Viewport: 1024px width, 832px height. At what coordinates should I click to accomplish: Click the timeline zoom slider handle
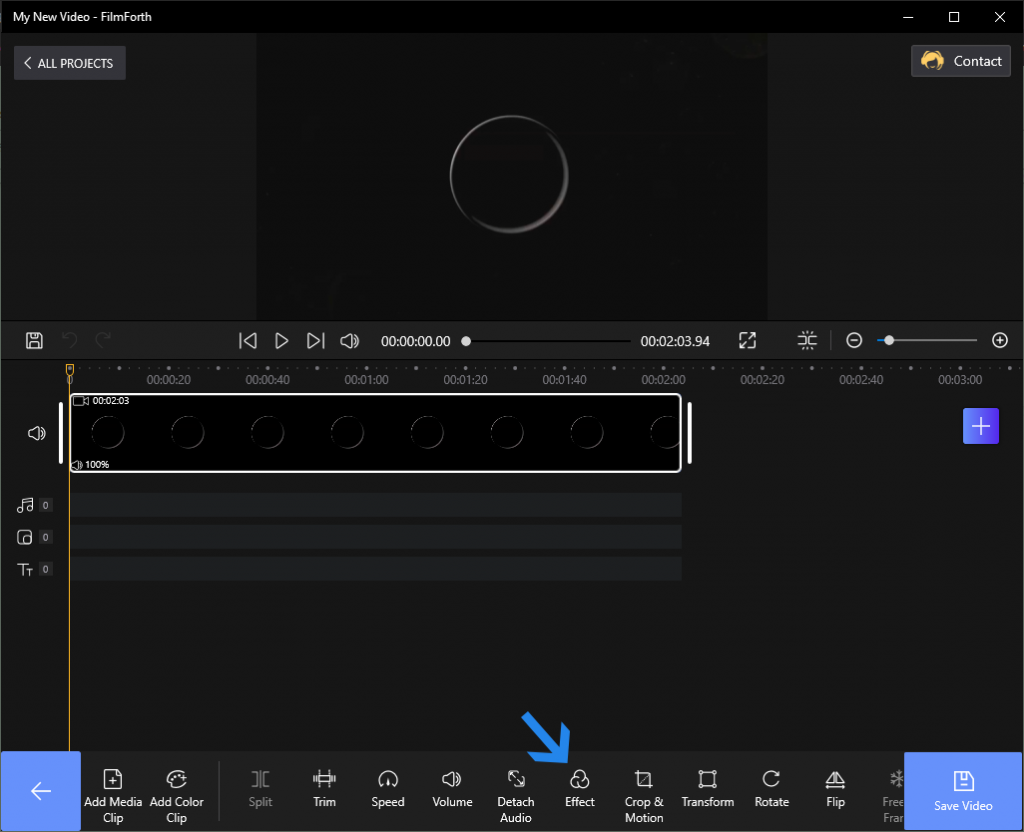pos(889,340)
